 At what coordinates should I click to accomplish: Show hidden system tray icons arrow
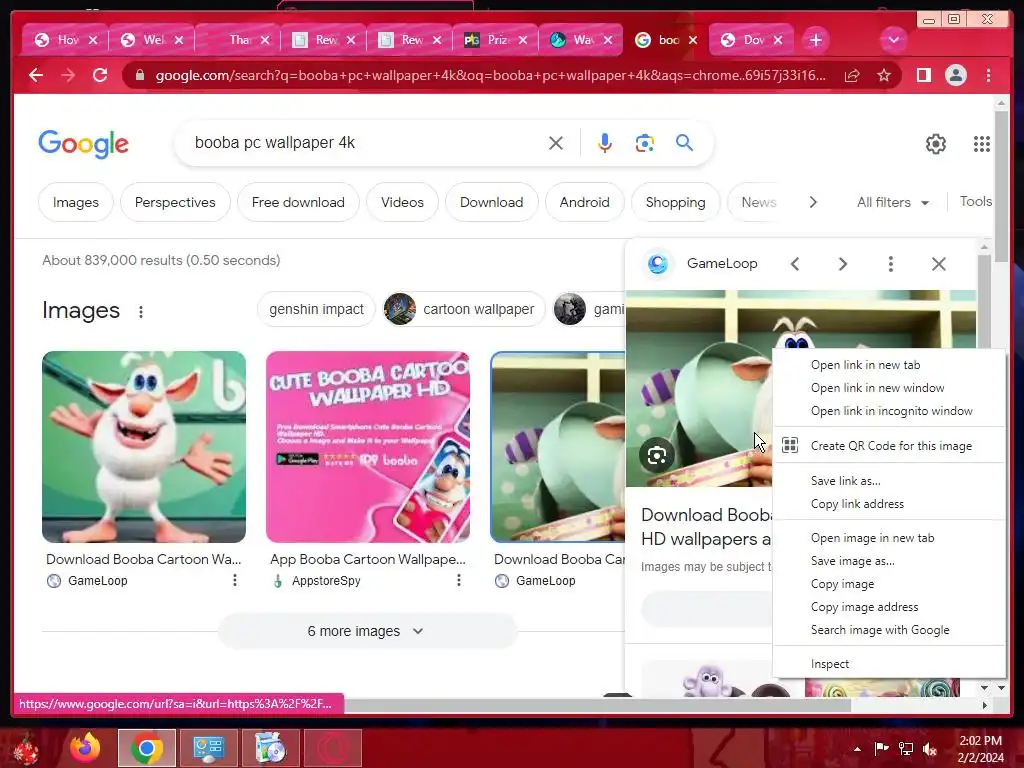point(857,749)
